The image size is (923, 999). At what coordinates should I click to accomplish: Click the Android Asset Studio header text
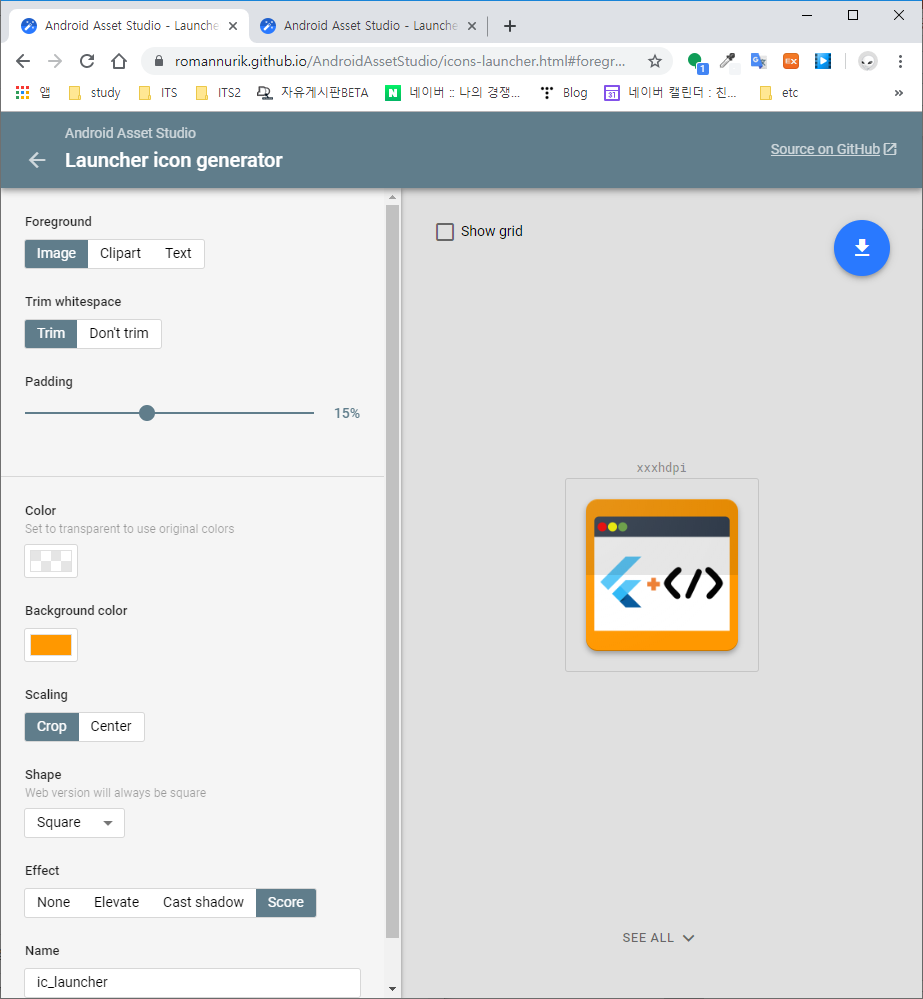[x=131, y=133]
